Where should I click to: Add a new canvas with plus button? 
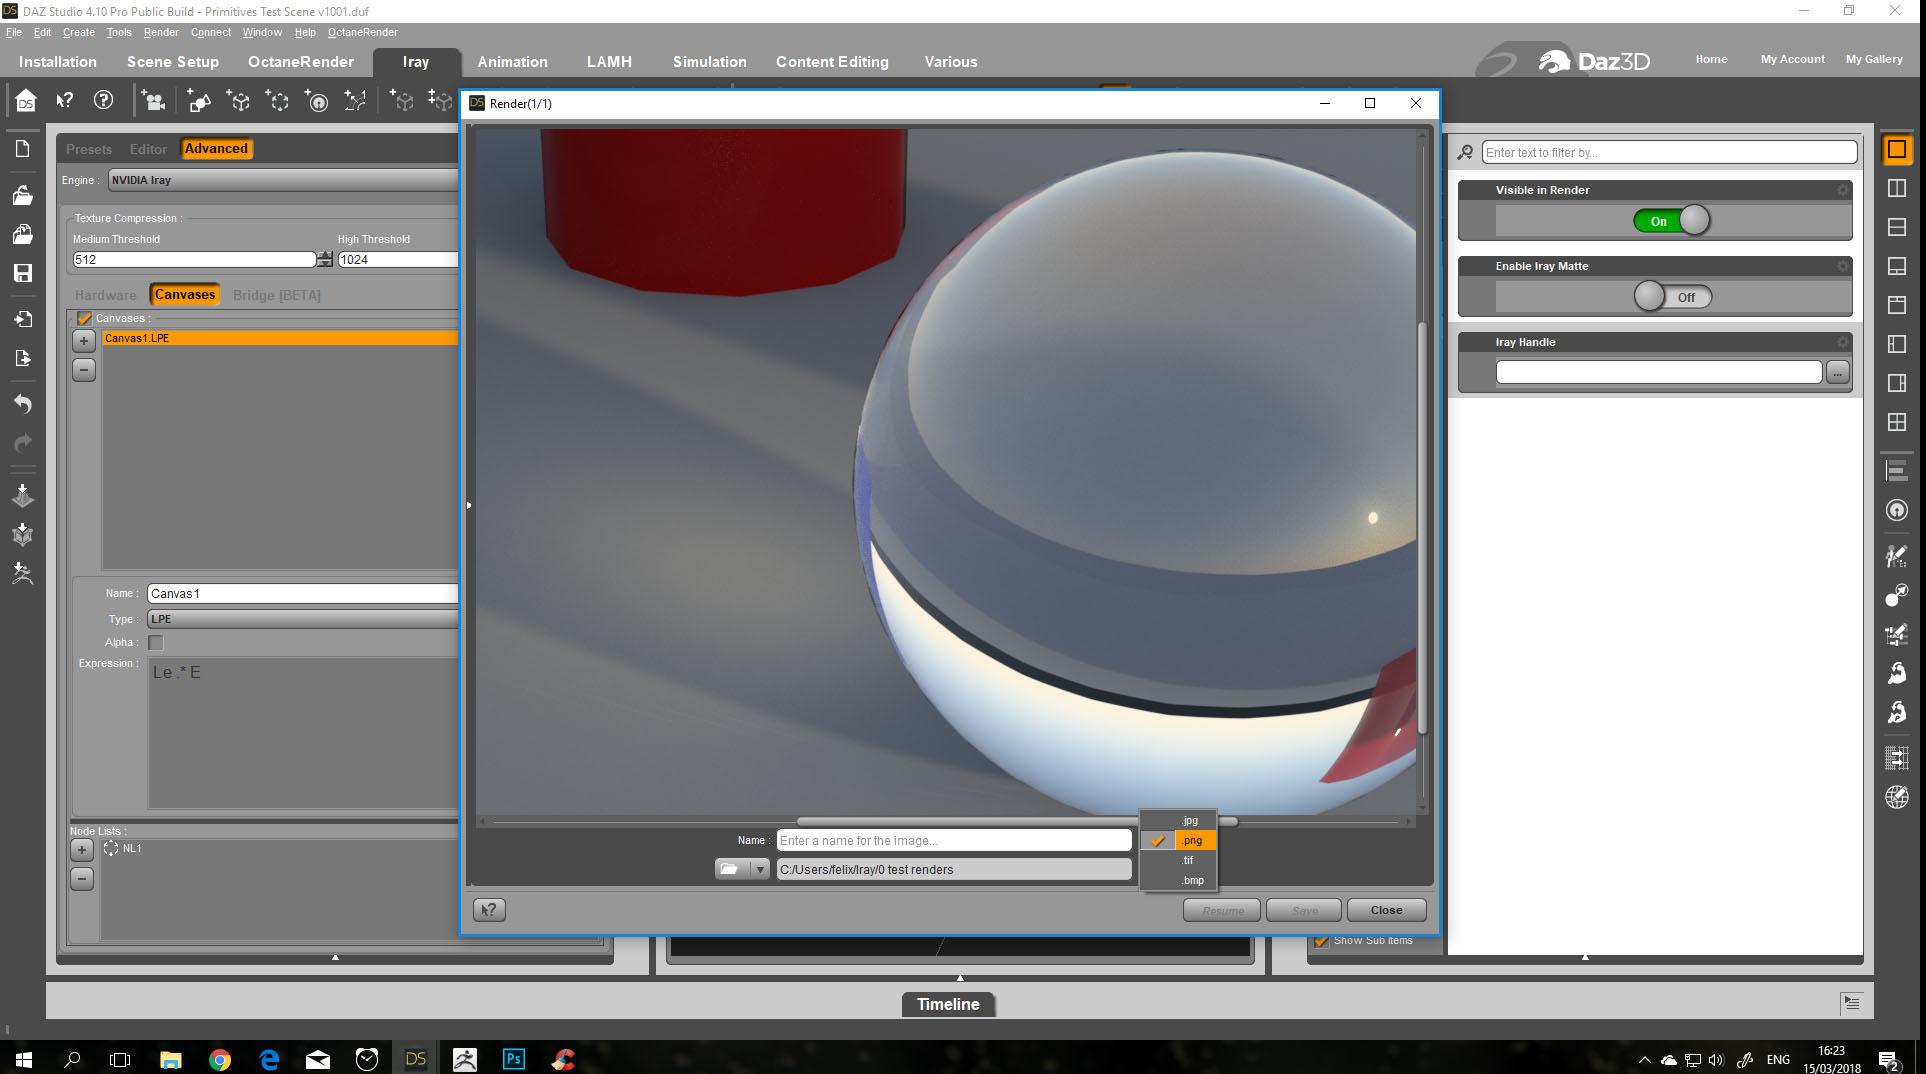pyautogui.click(x=84, y=340)
